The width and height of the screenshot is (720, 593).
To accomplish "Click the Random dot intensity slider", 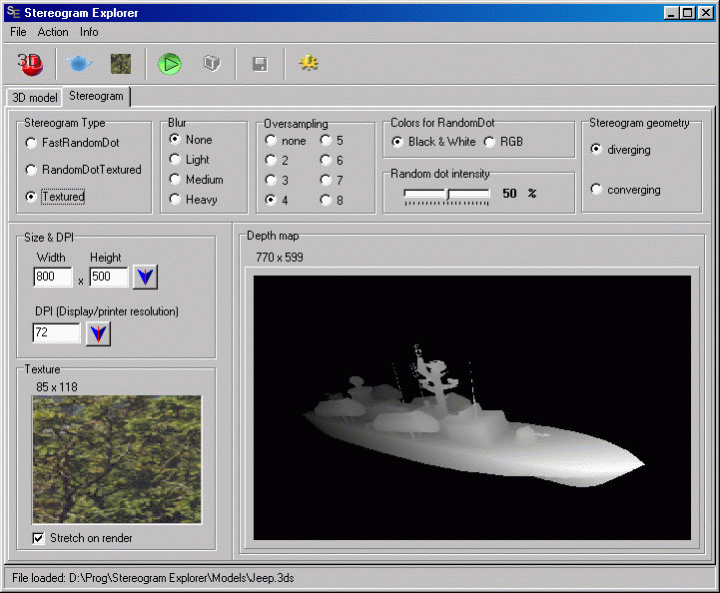I will [x=447, y=194].
